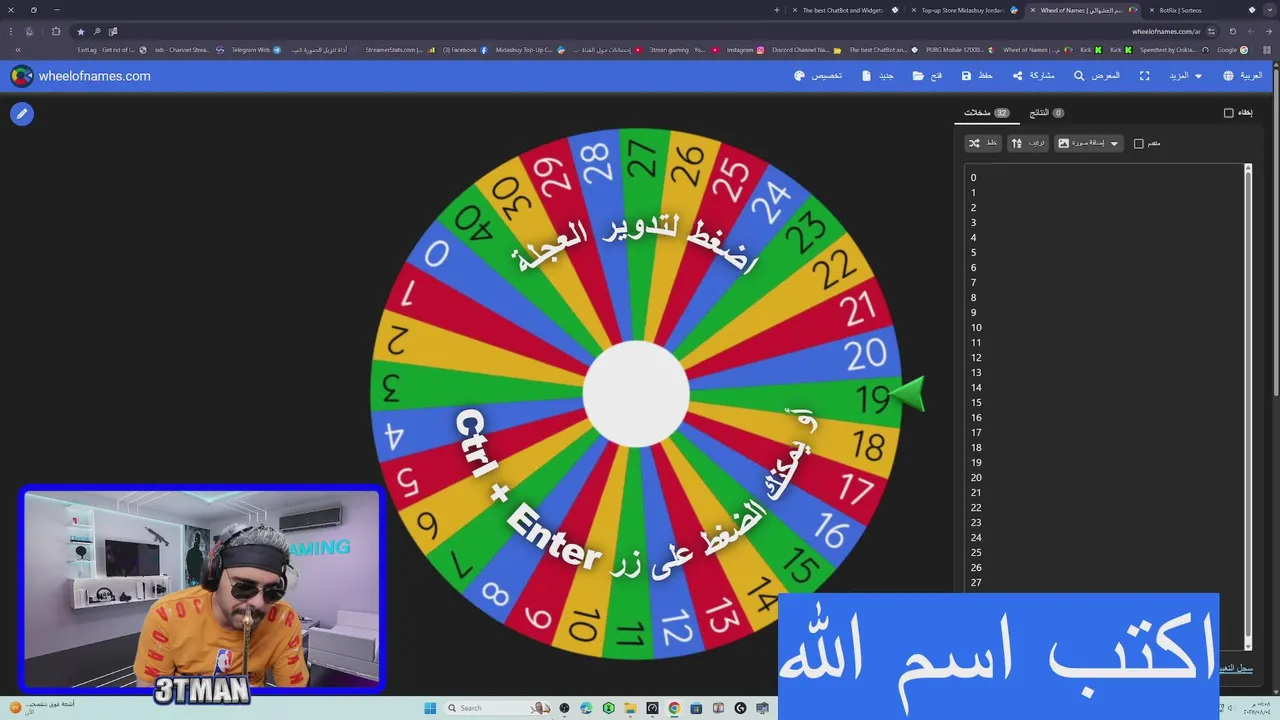Sort the entries list
This screenshot has width=1280, height=720.
click(x=1028, y=143)
